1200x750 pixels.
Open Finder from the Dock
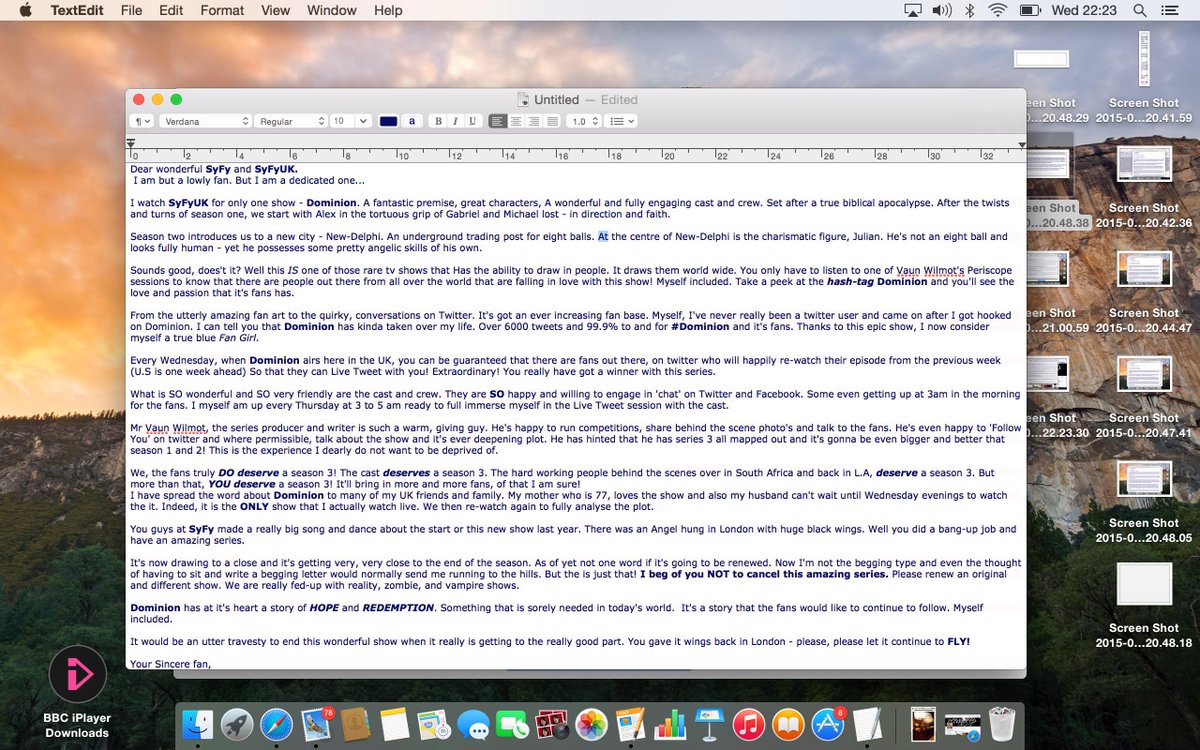click(x=200, y=726)
